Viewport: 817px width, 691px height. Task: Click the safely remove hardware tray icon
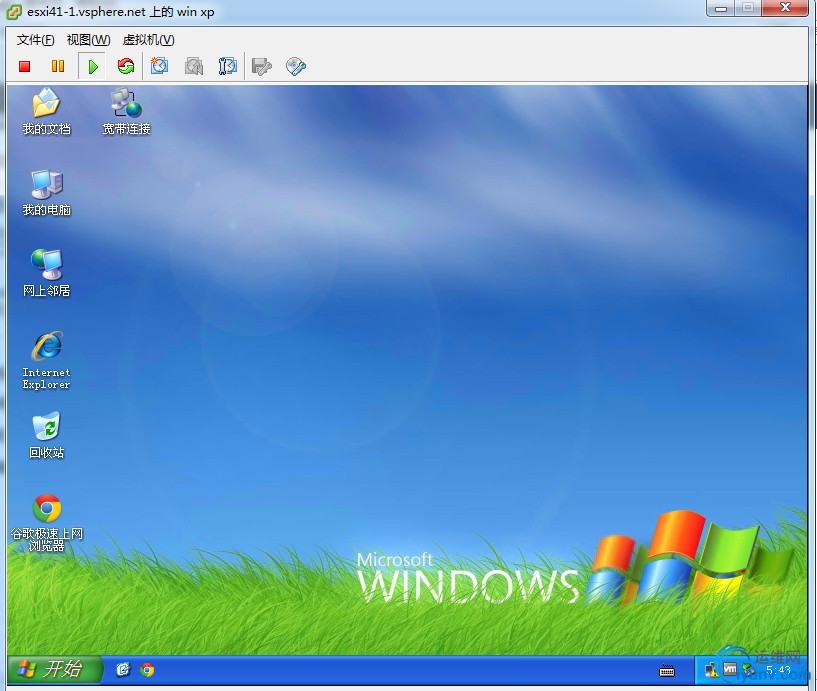click(x=749, y=670)
